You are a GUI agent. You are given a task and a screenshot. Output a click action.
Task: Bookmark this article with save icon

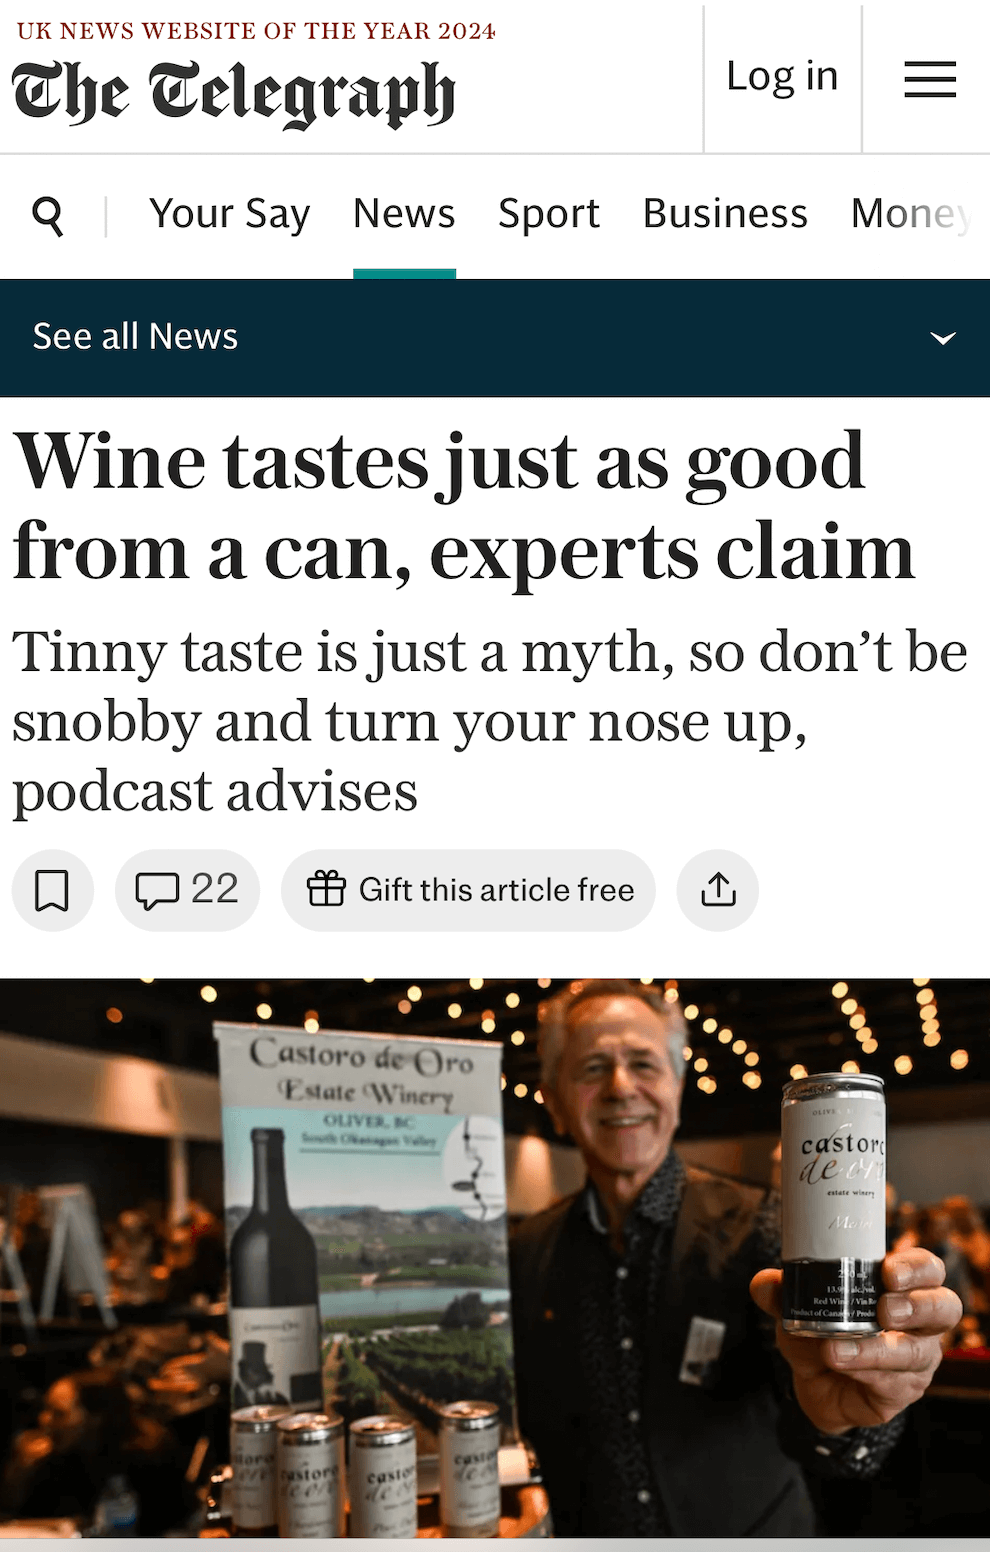[52, 890]
